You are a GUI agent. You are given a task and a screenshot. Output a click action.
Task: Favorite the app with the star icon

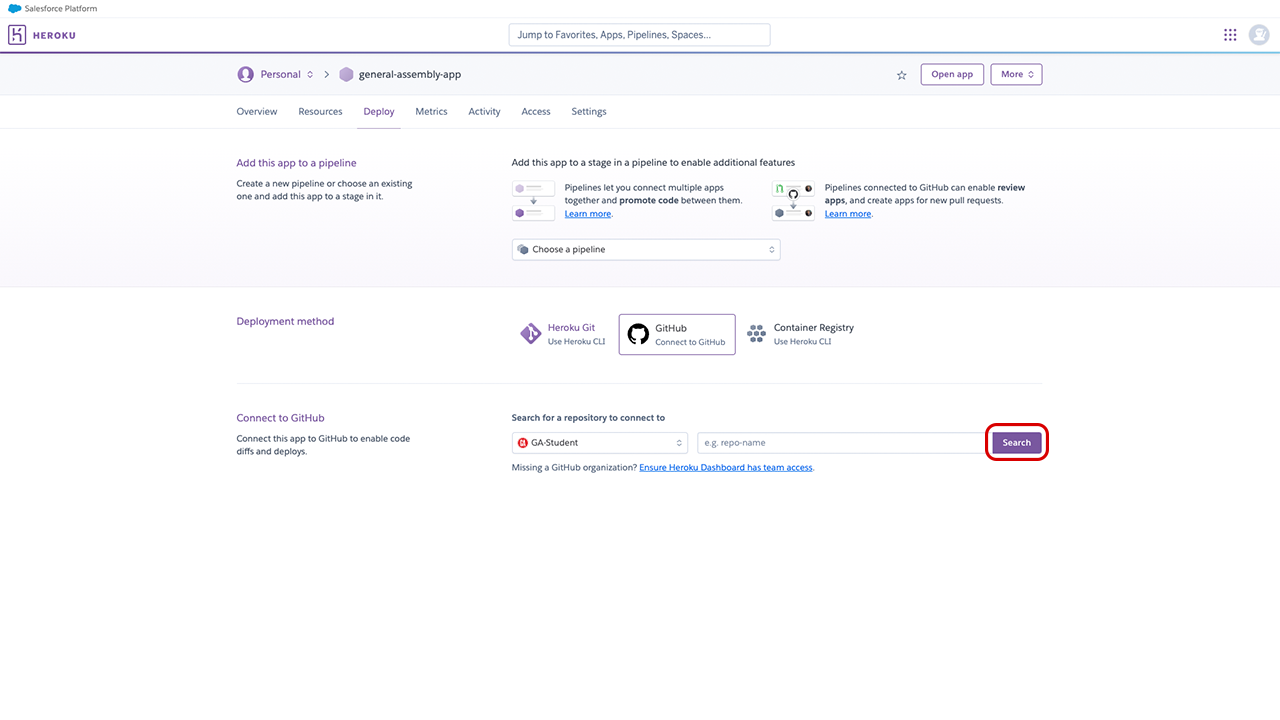pos(901,75)
